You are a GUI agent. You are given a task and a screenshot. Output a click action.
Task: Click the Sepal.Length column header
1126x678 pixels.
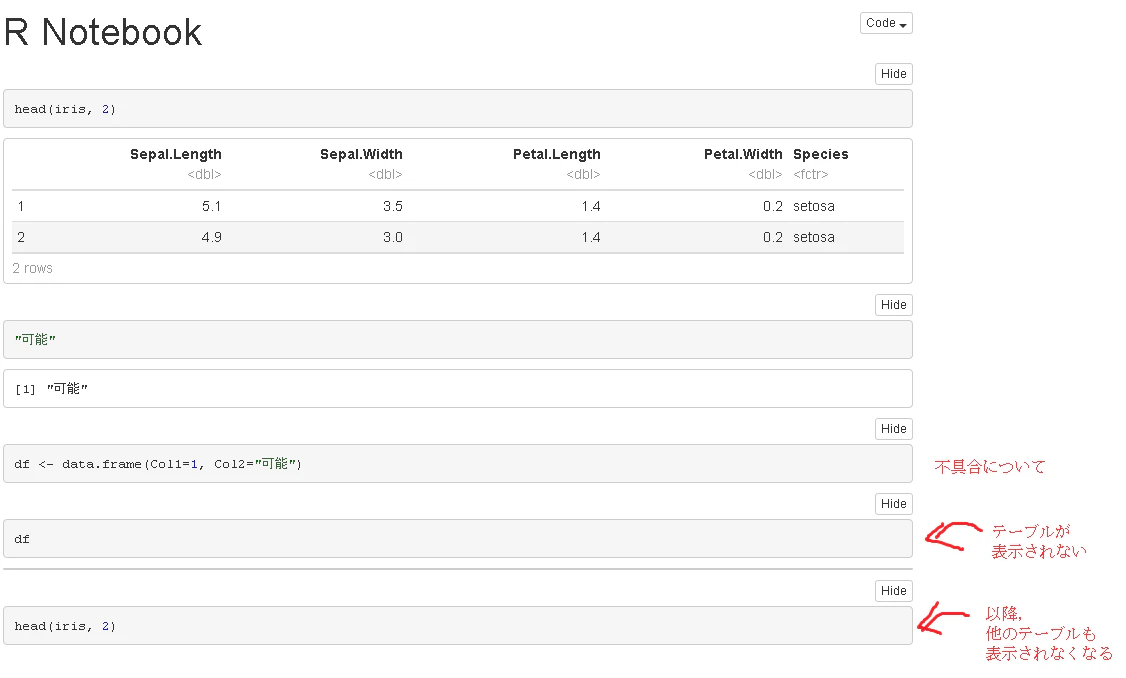176,154
